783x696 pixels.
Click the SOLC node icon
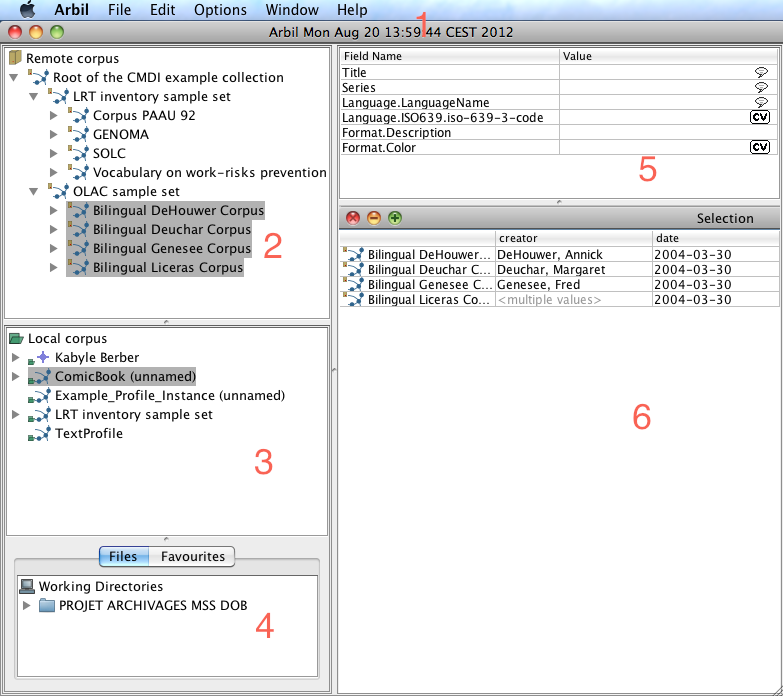[x=78, y=153]
